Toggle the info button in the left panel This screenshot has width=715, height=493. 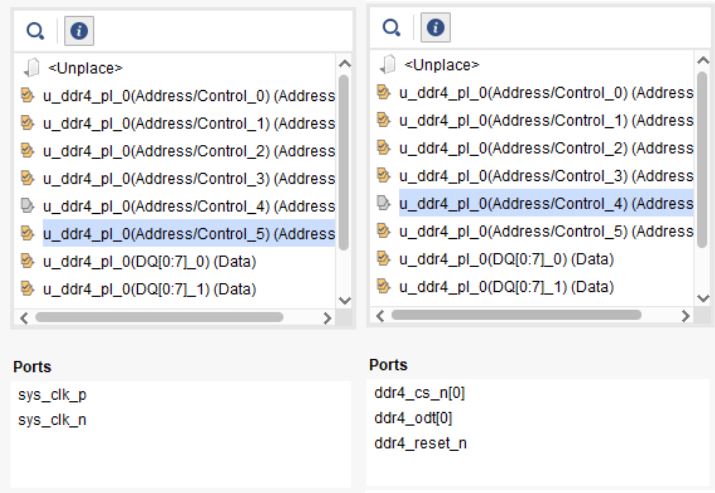[x=76, y=31]
